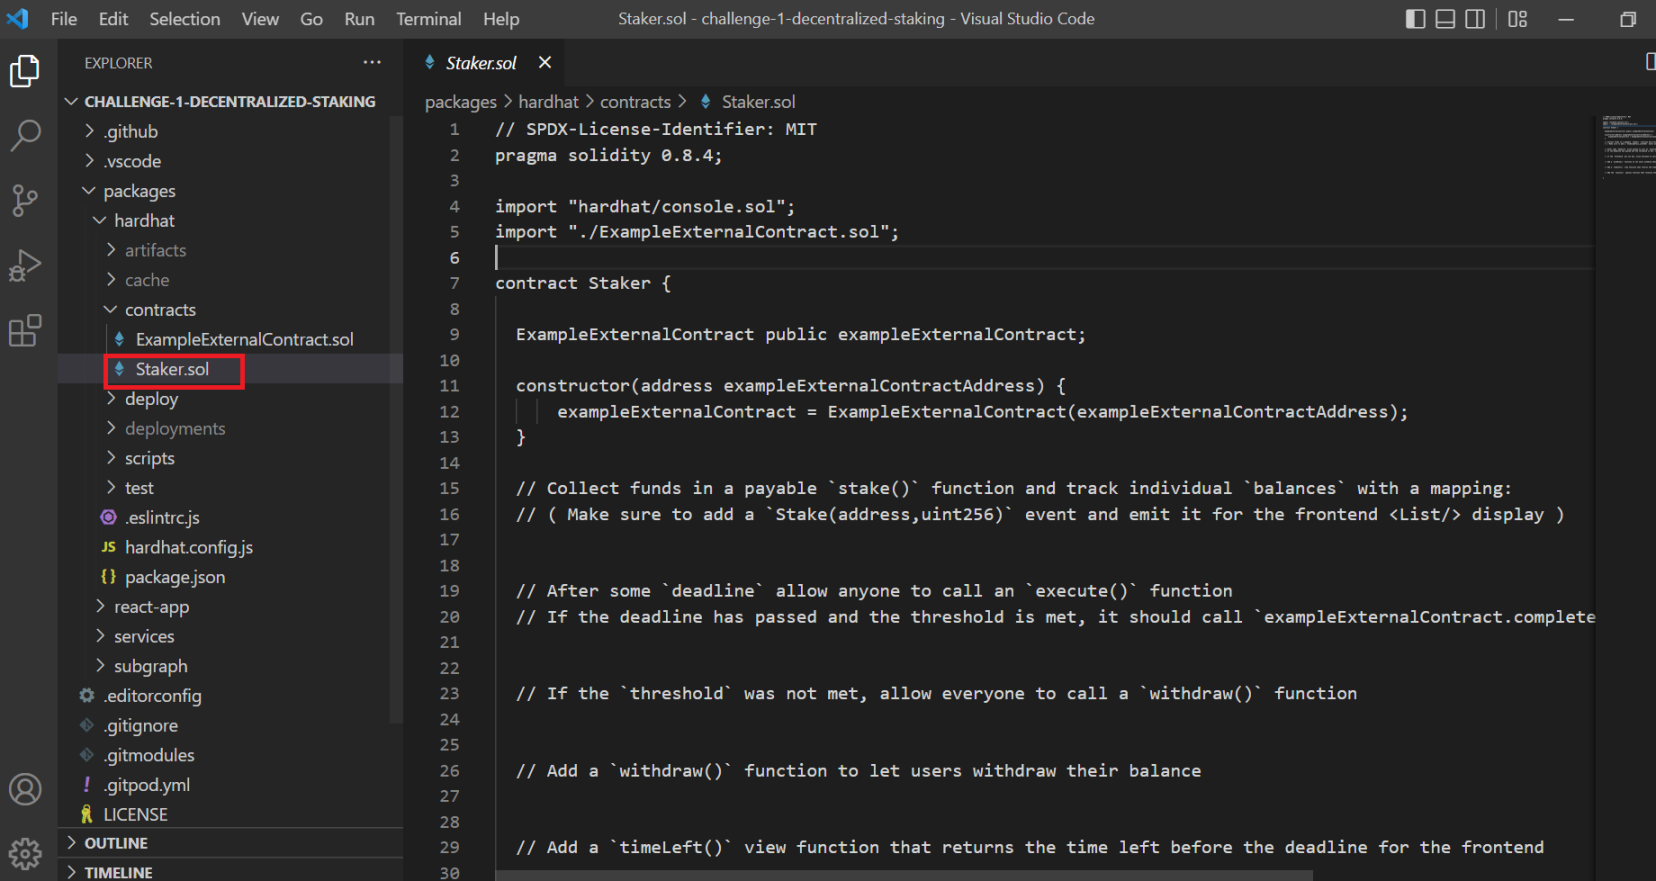Close the Staker.sol editor tab
This screenshot has height=881, width=1656.
click(545, 62)
